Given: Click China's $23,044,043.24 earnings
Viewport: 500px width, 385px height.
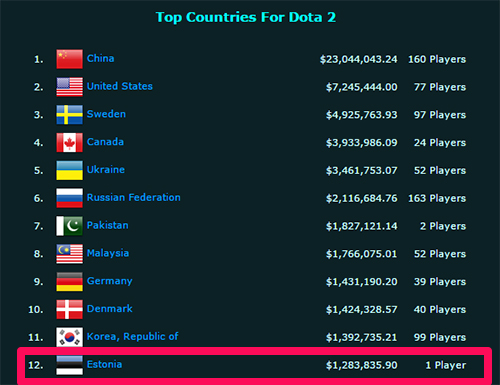Looking at the screenshot, I should point(359,59).
